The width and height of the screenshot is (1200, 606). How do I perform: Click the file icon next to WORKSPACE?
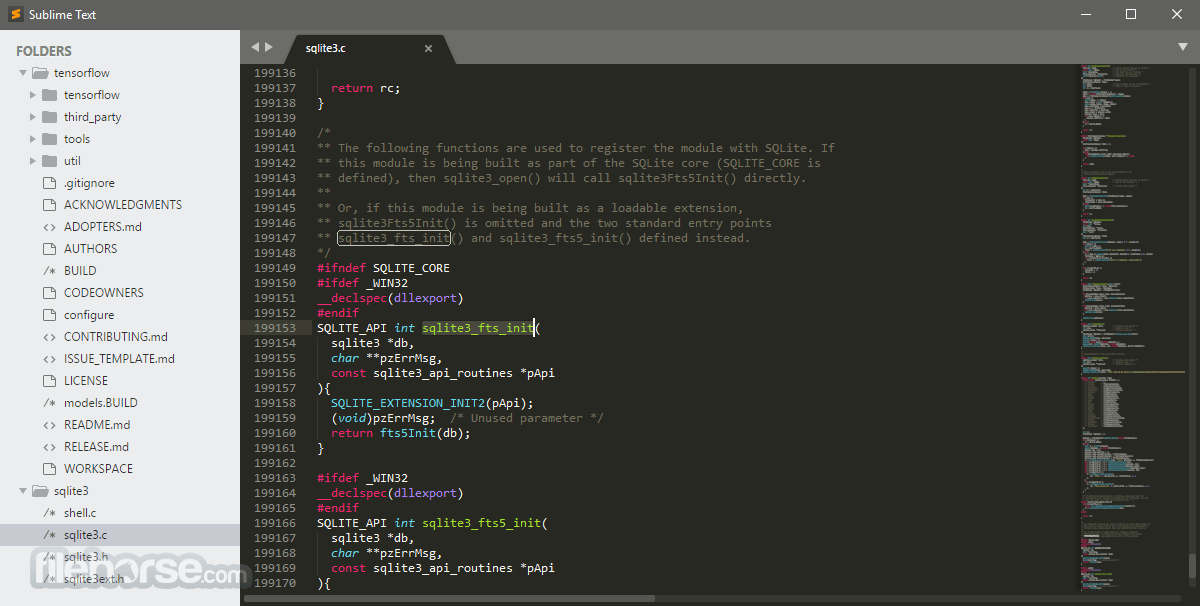[49, 469]
